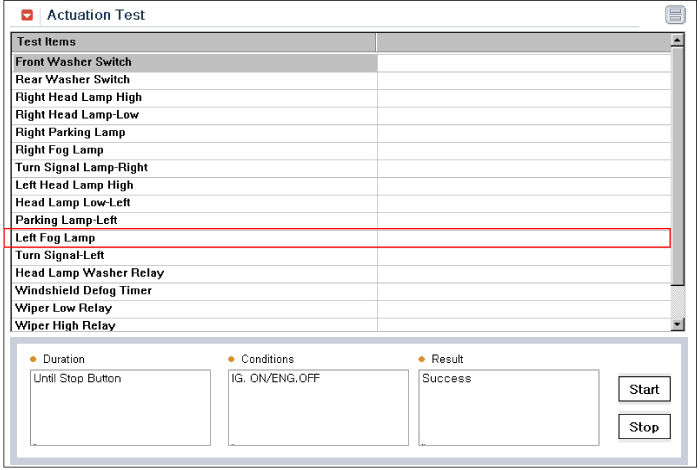Select Right Parking Lamp row
Image resolution: width=700 pixels, height=470 pixels.
point(342,133)
